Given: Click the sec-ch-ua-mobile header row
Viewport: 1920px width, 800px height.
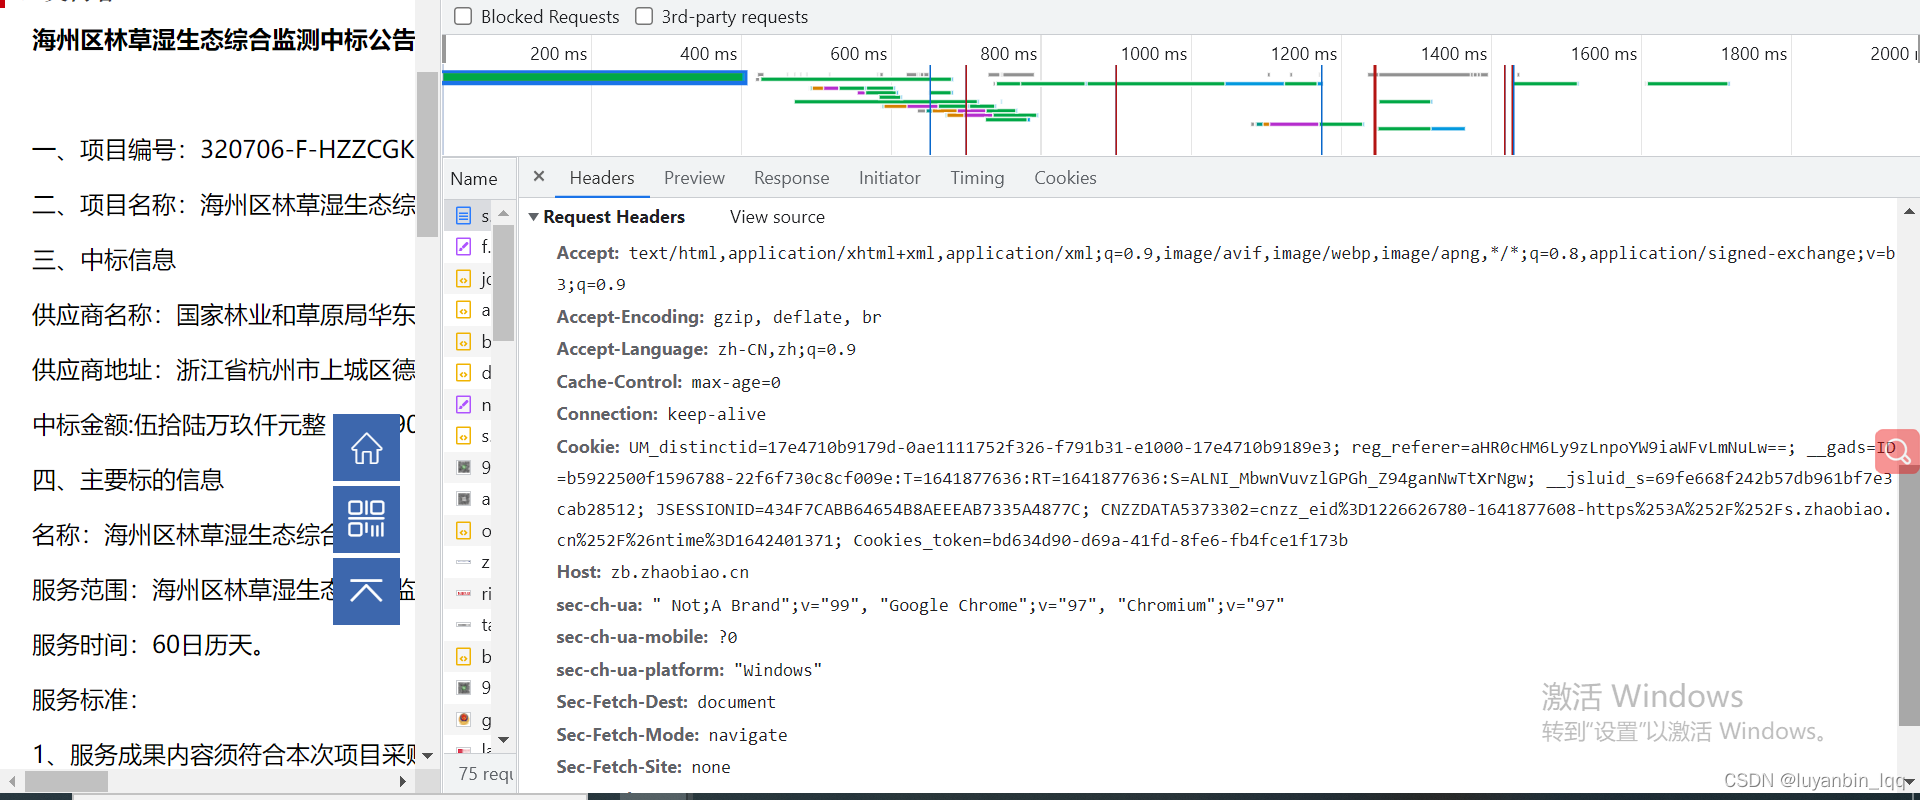Looking at the screenshot, I should [647, 637].
